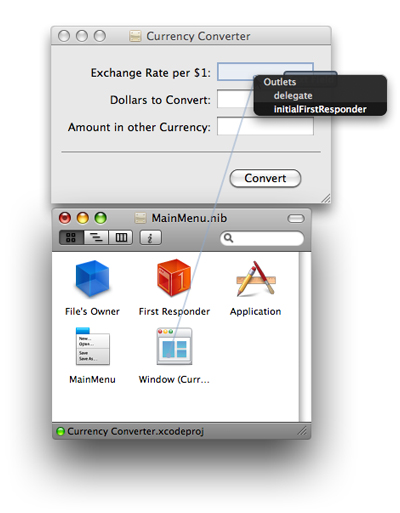Screen dimensions: 400x513
Task: Switch to list view mode in MainMenu.nib
Action: 96,238
